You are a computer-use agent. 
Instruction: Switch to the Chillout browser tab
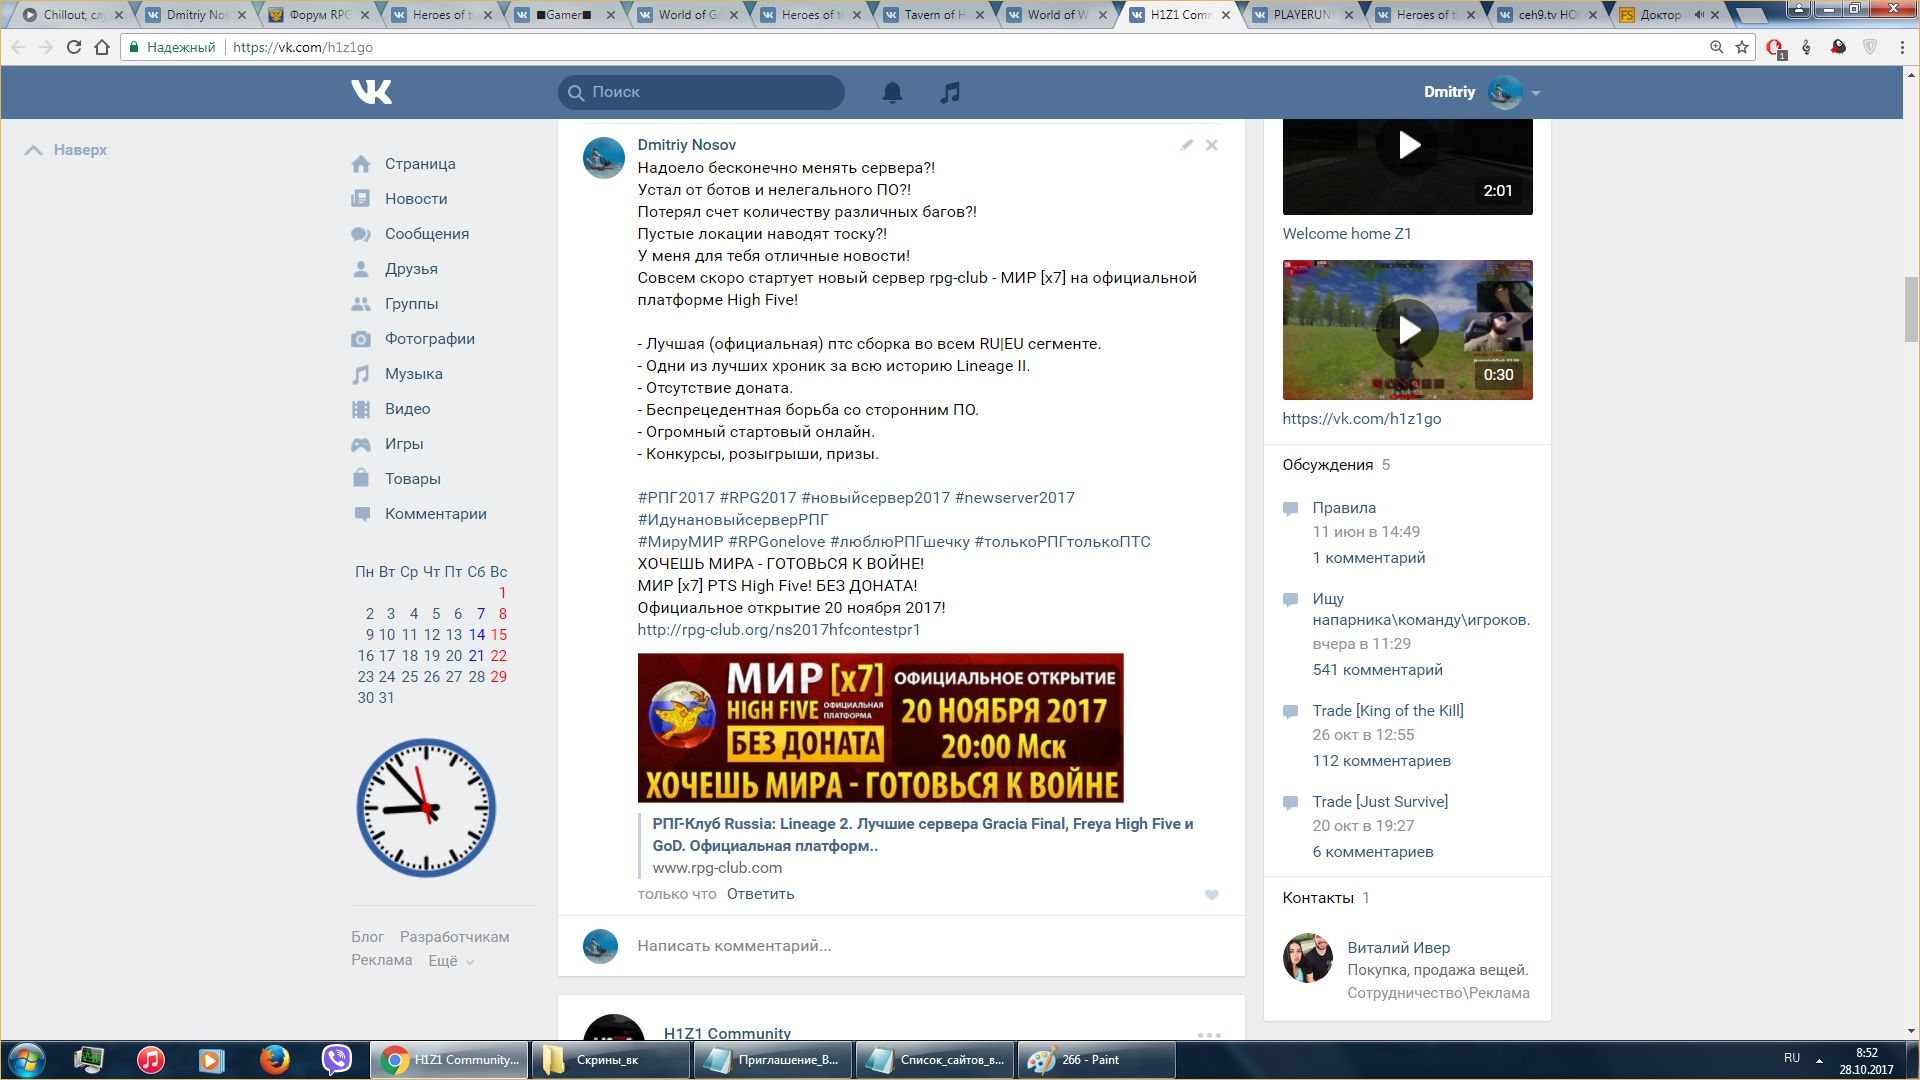[x=73, y=15]
